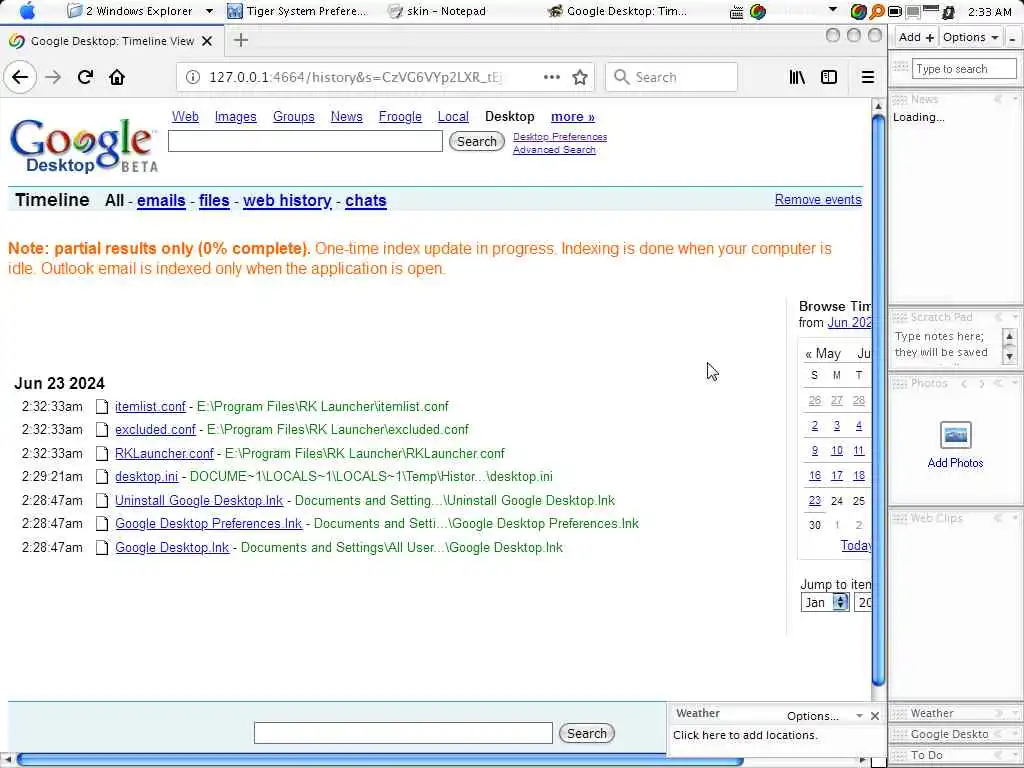Switch to skin - Notepad taskbar item
This screenshot has width=1024, height=768.
[437, 11]
